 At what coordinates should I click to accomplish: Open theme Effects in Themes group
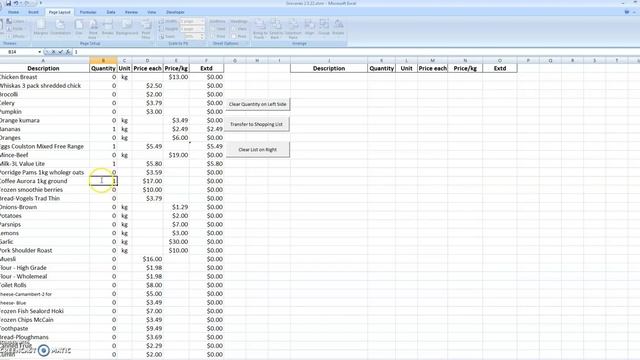point(16,36)
